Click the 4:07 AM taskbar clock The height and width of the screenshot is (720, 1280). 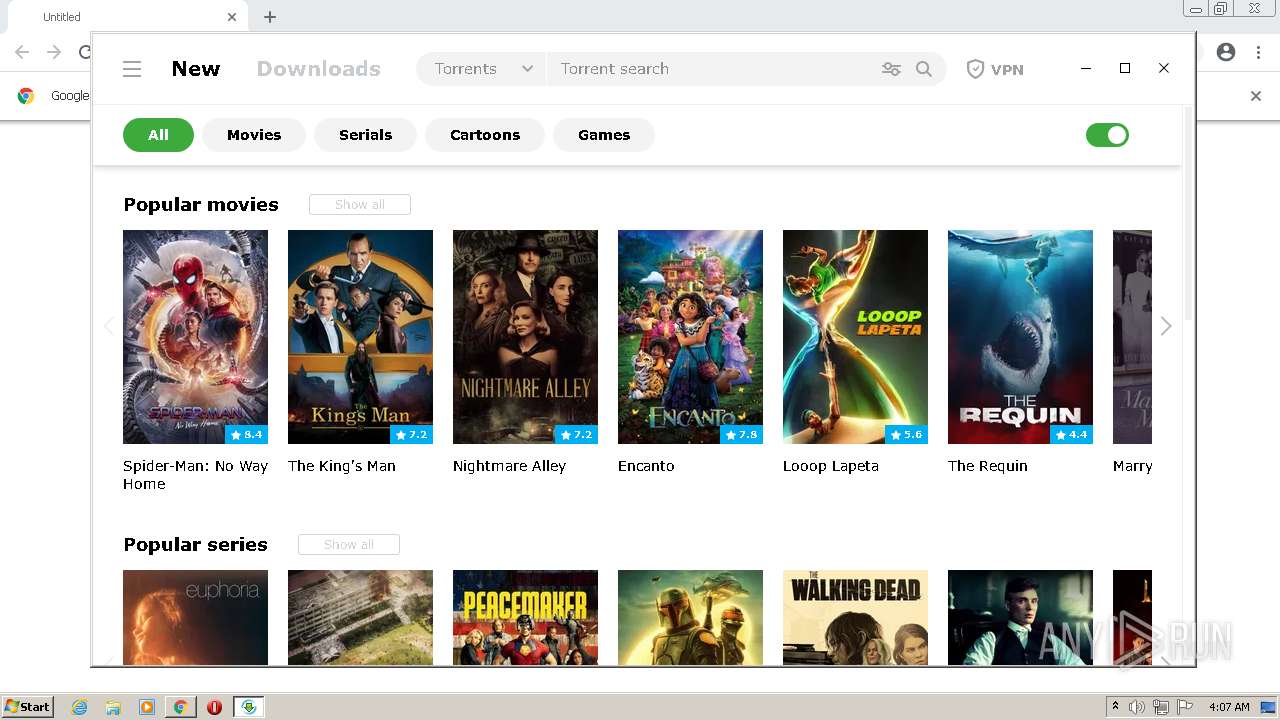point(1229,707)
